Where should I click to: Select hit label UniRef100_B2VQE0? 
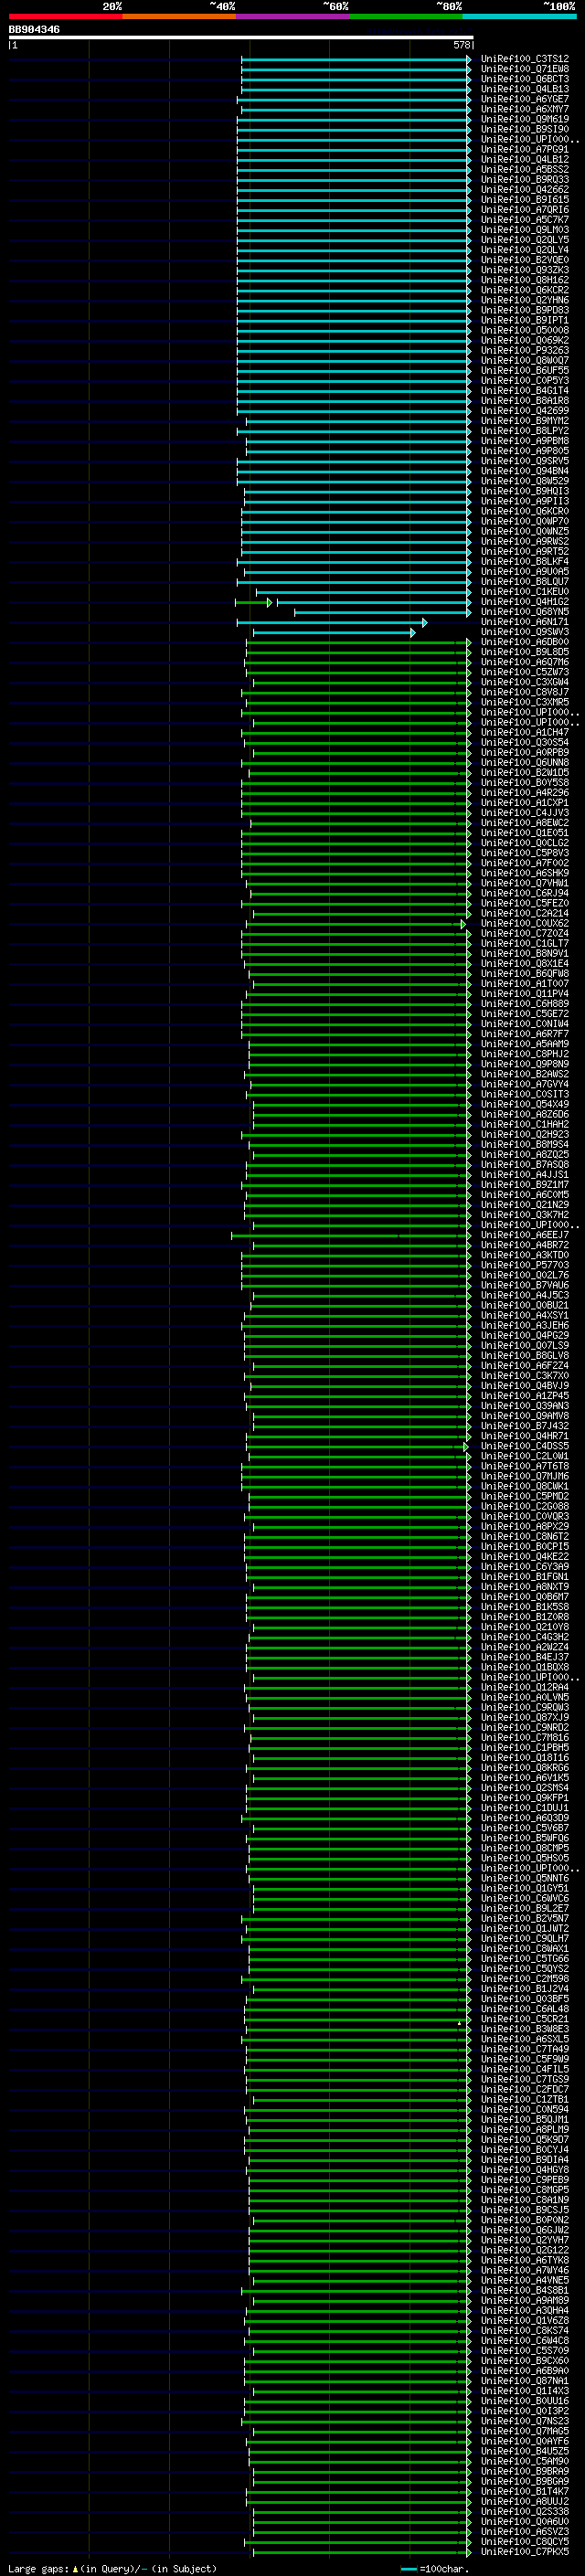524,260
